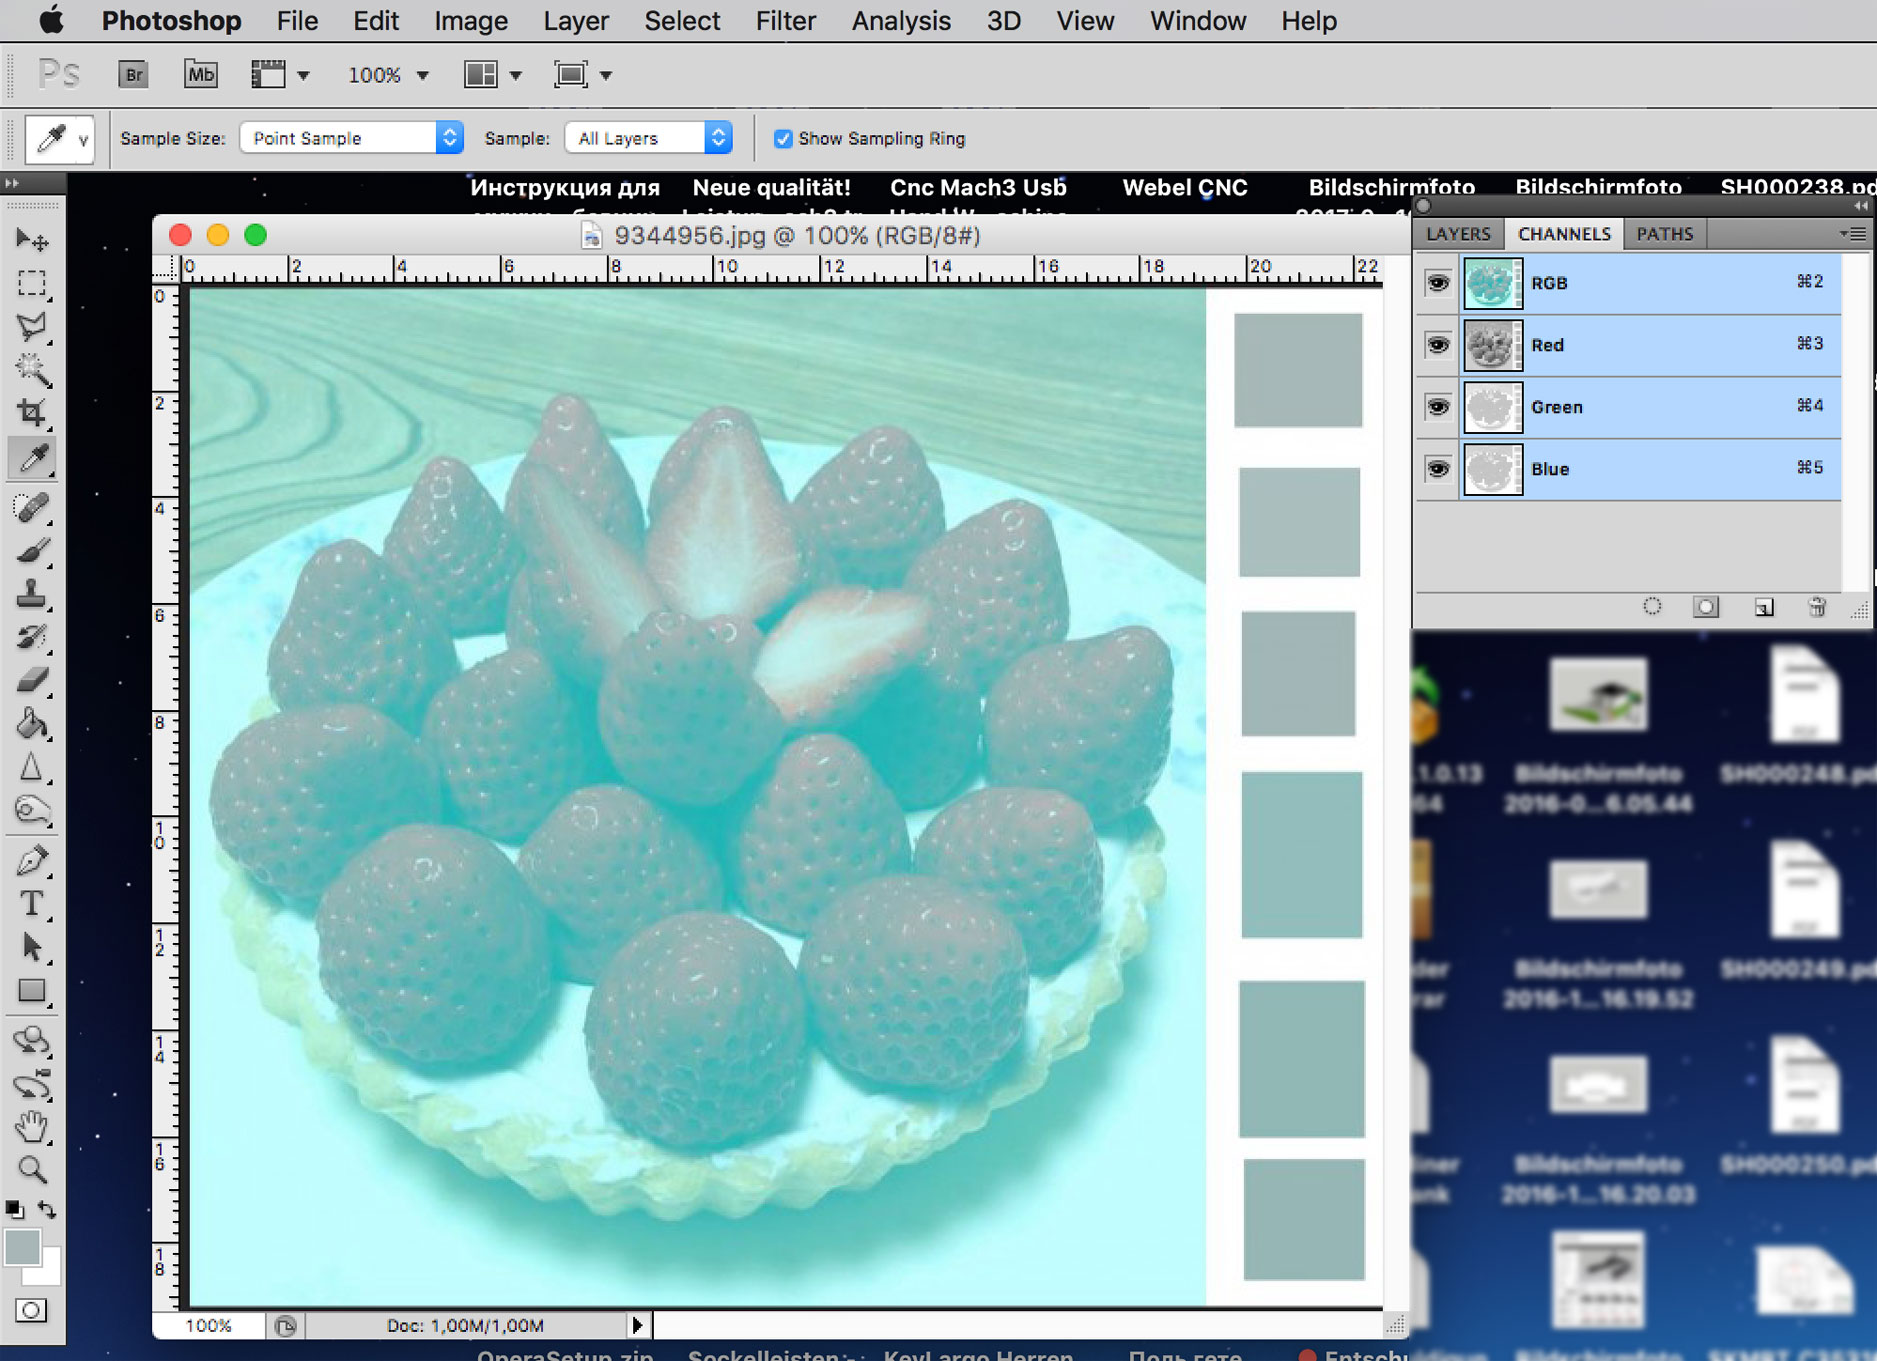
Task: Open the Sample All Layers dropdown
Action: tap(648, 138)
